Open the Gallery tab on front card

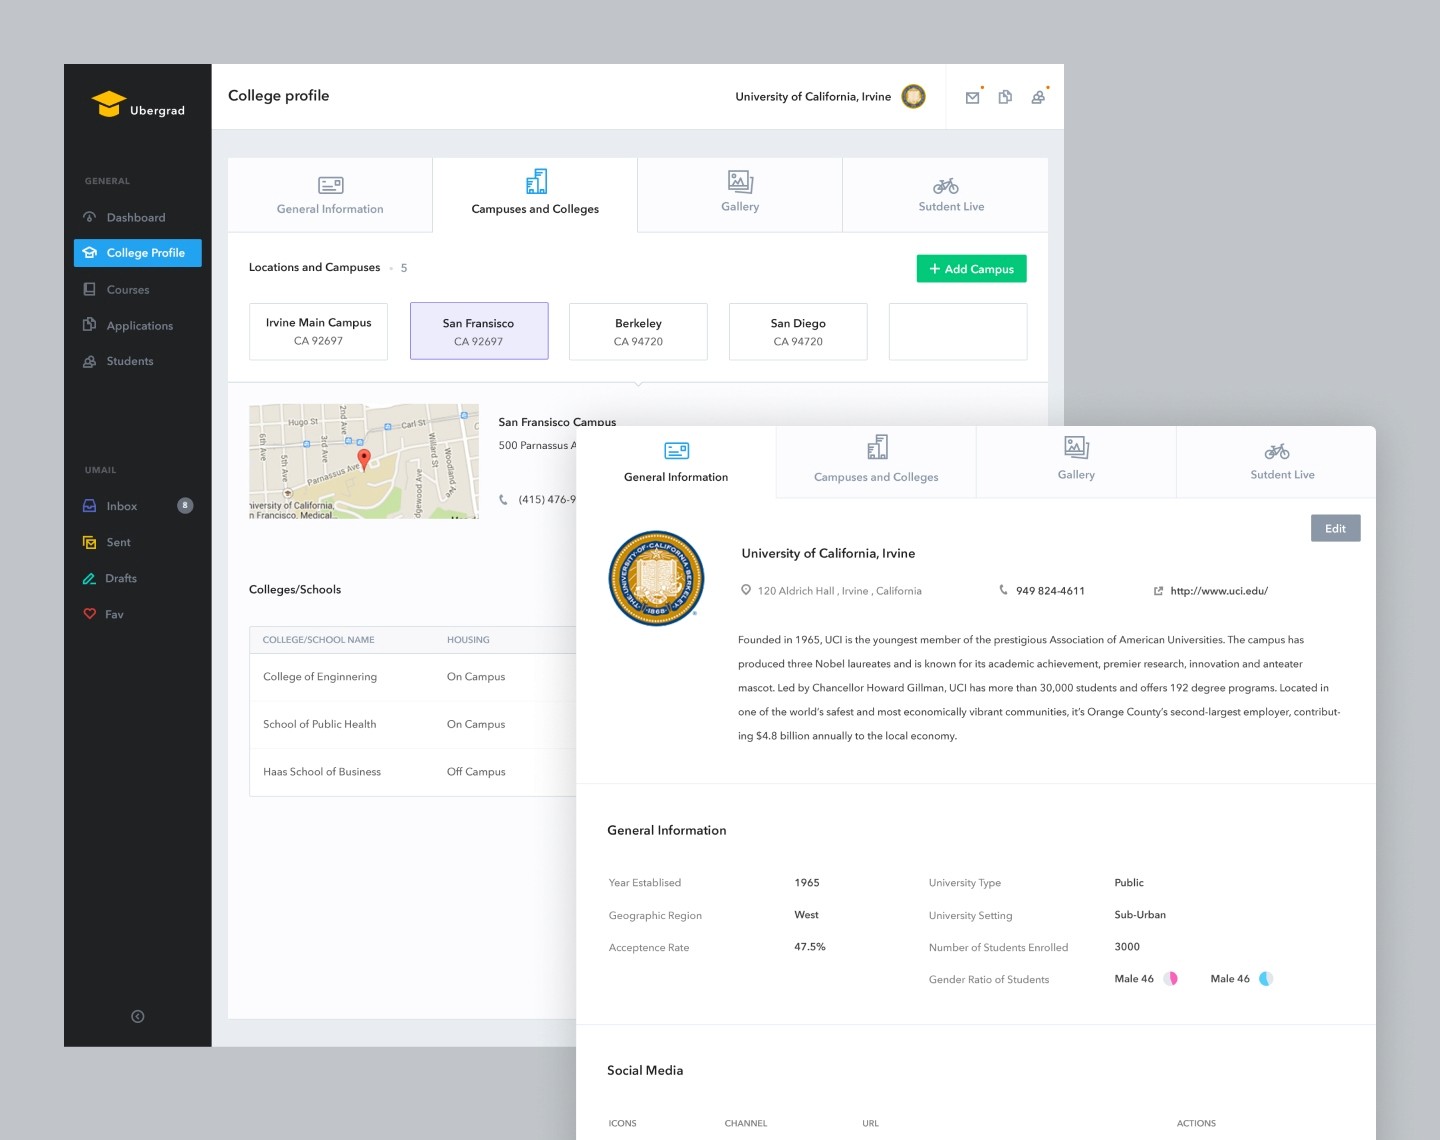point(1076,462)
